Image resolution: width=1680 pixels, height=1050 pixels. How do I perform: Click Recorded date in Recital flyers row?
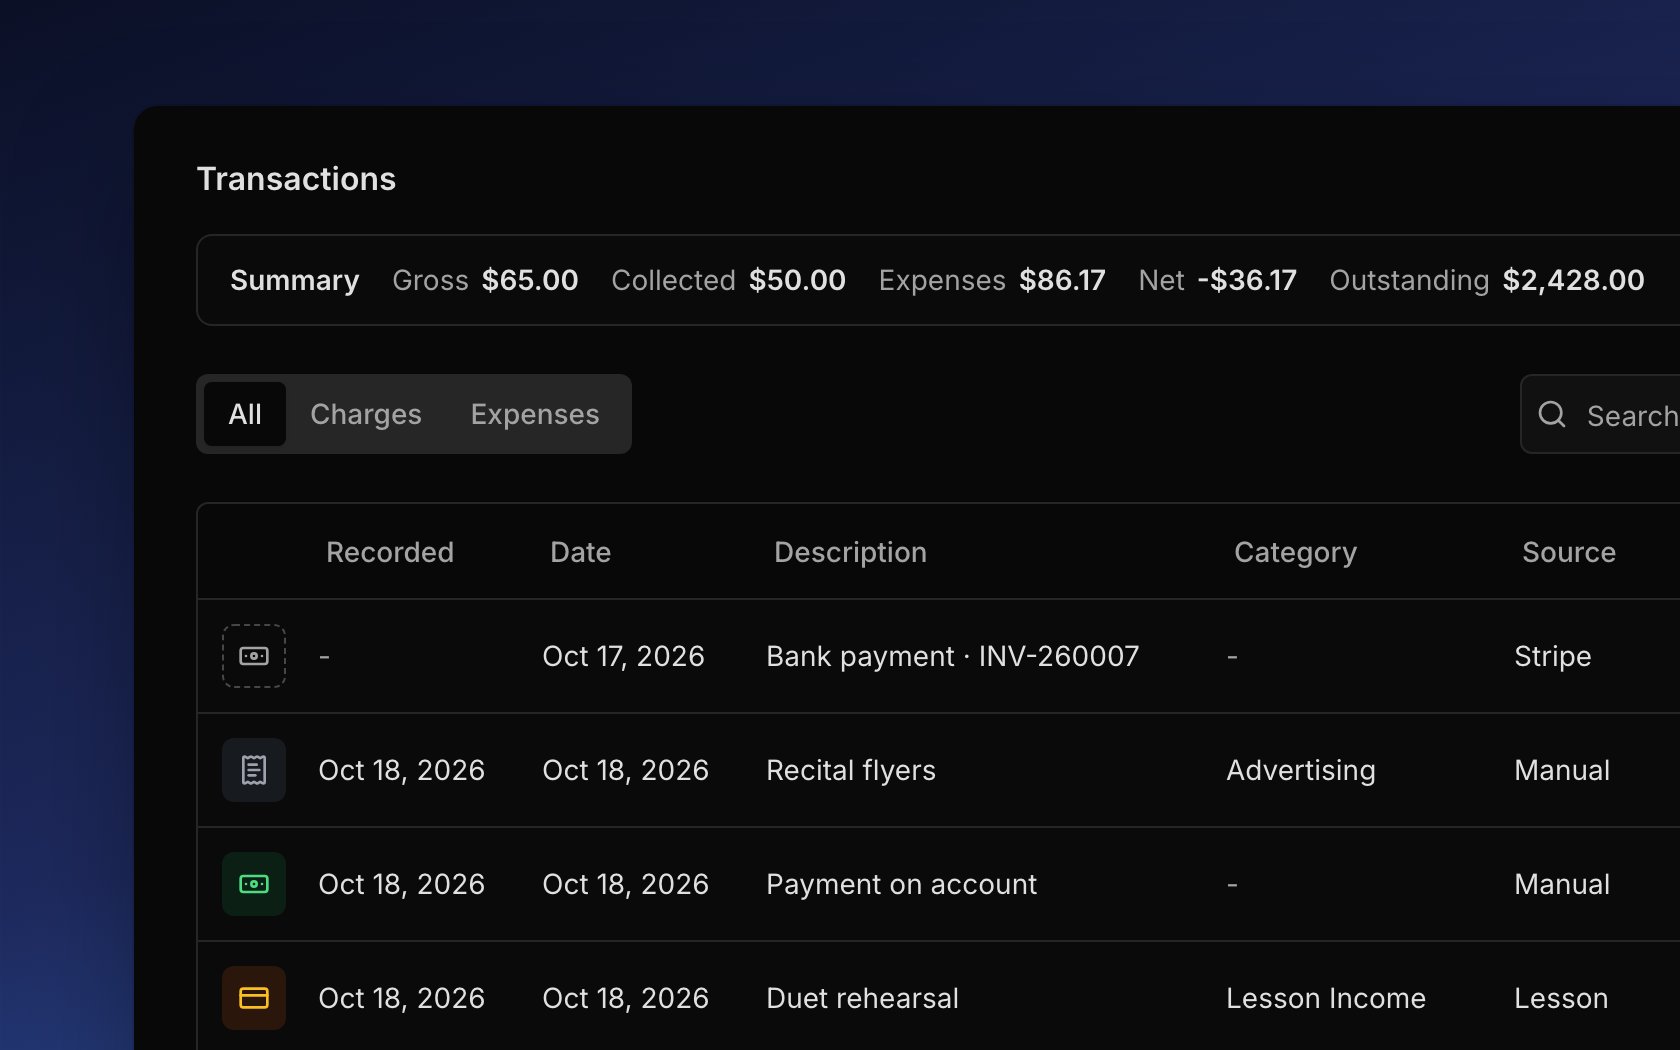click(x=401, y=770)
